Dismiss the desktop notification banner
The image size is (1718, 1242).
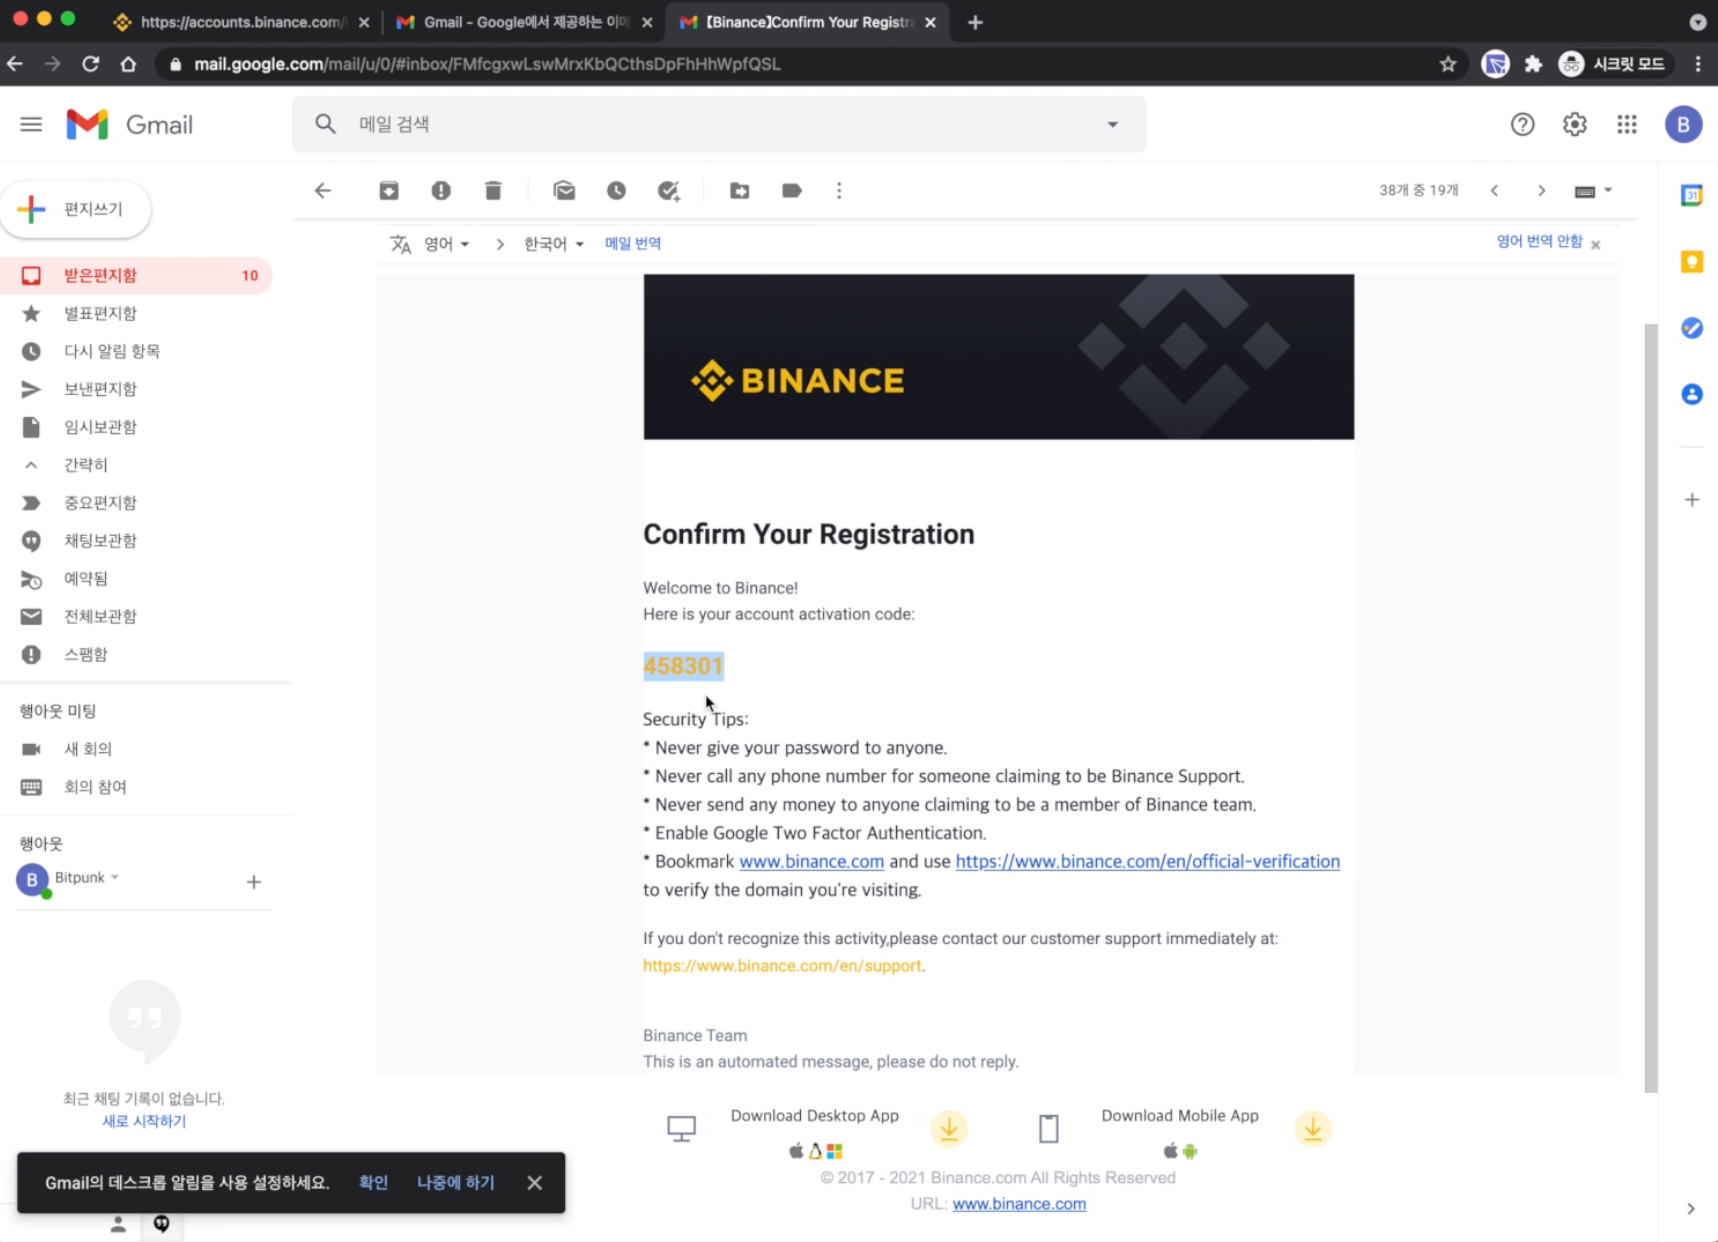(x=535, y=1182)
